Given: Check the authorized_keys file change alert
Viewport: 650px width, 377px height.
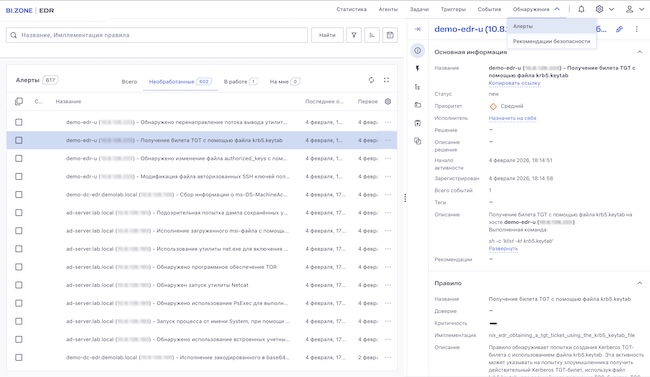Looking at the screenshot, I should (19, 158).
